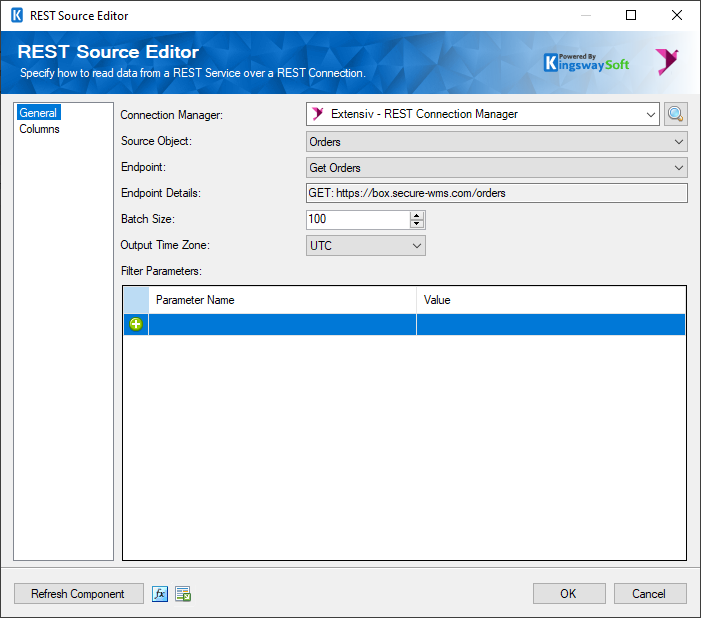Open the Source Object dropdown showing Orders
Viewport: 701px width, 618px height.
pyautogui.click(x=497, y=142)
